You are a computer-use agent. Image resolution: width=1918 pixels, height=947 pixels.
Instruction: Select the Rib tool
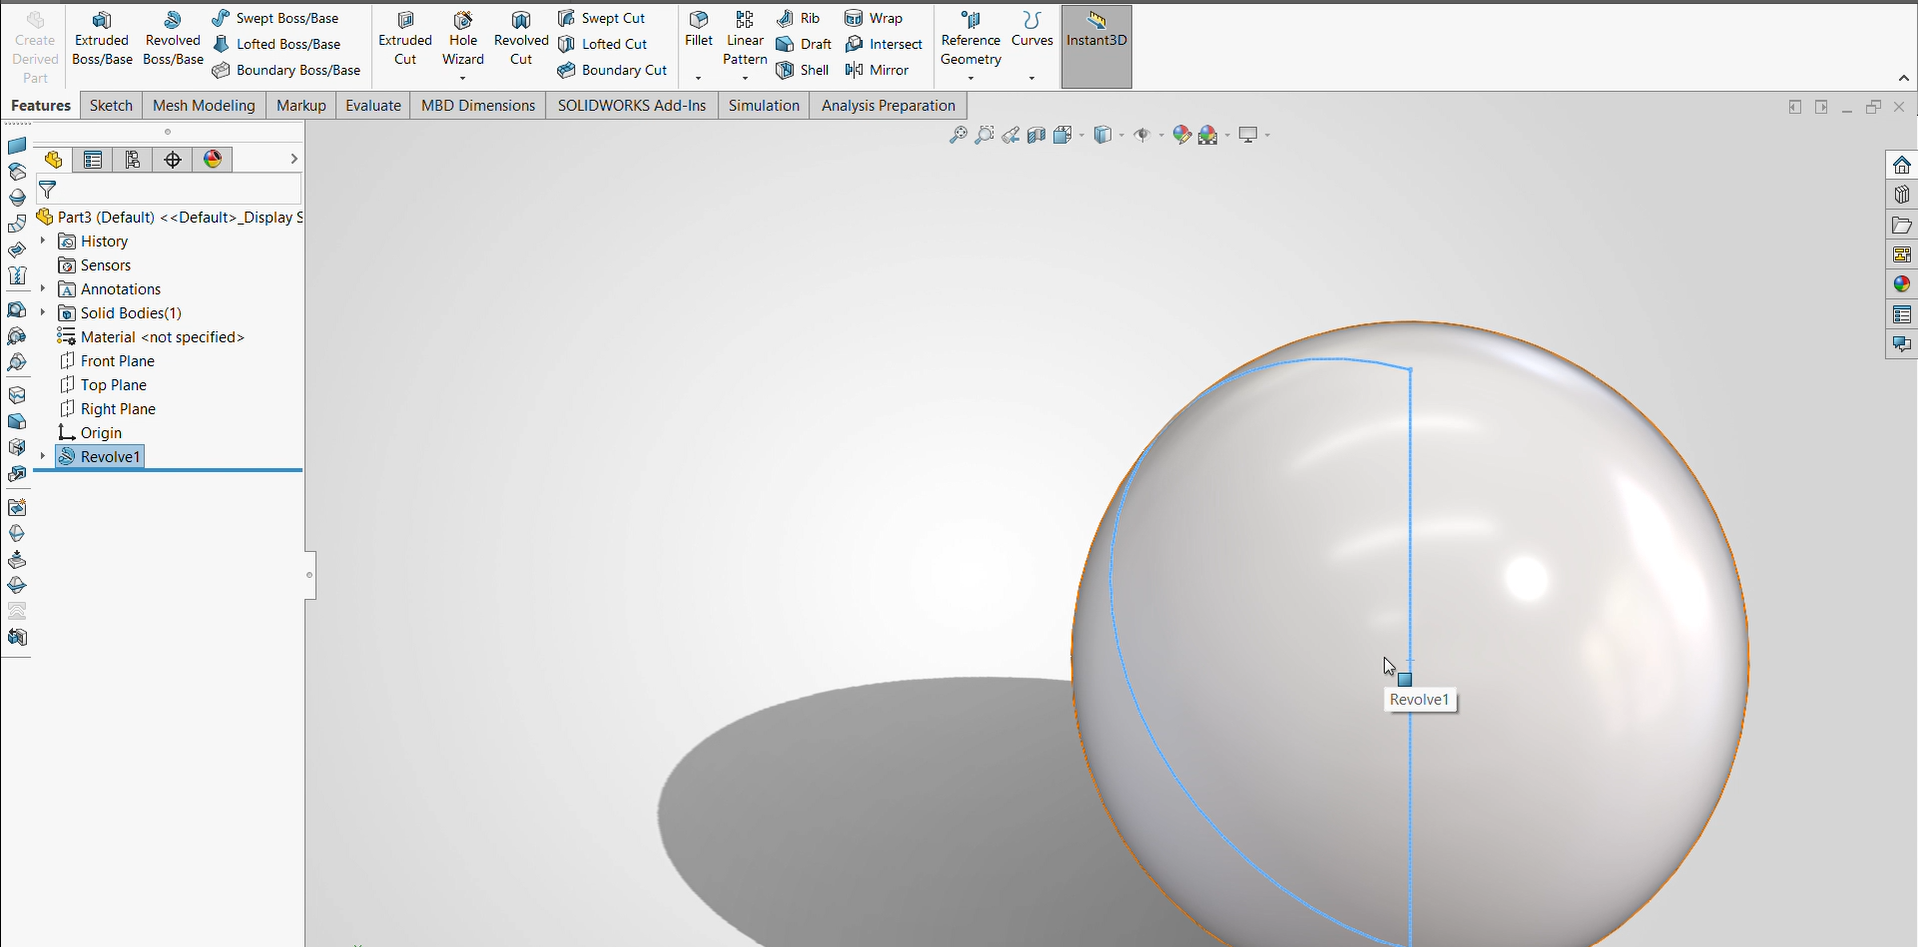798,18
